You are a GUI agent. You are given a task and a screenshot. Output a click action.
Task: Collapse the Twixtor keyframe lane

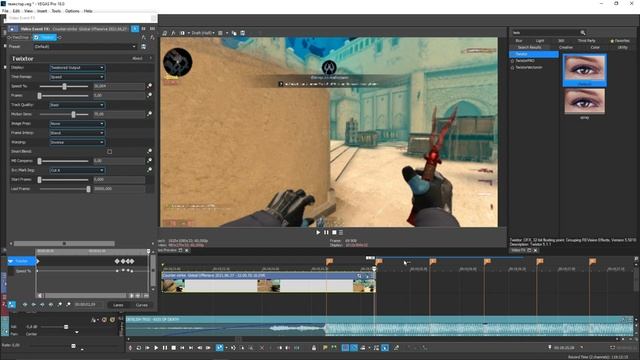pyautogui.click(x=11, y=261)
